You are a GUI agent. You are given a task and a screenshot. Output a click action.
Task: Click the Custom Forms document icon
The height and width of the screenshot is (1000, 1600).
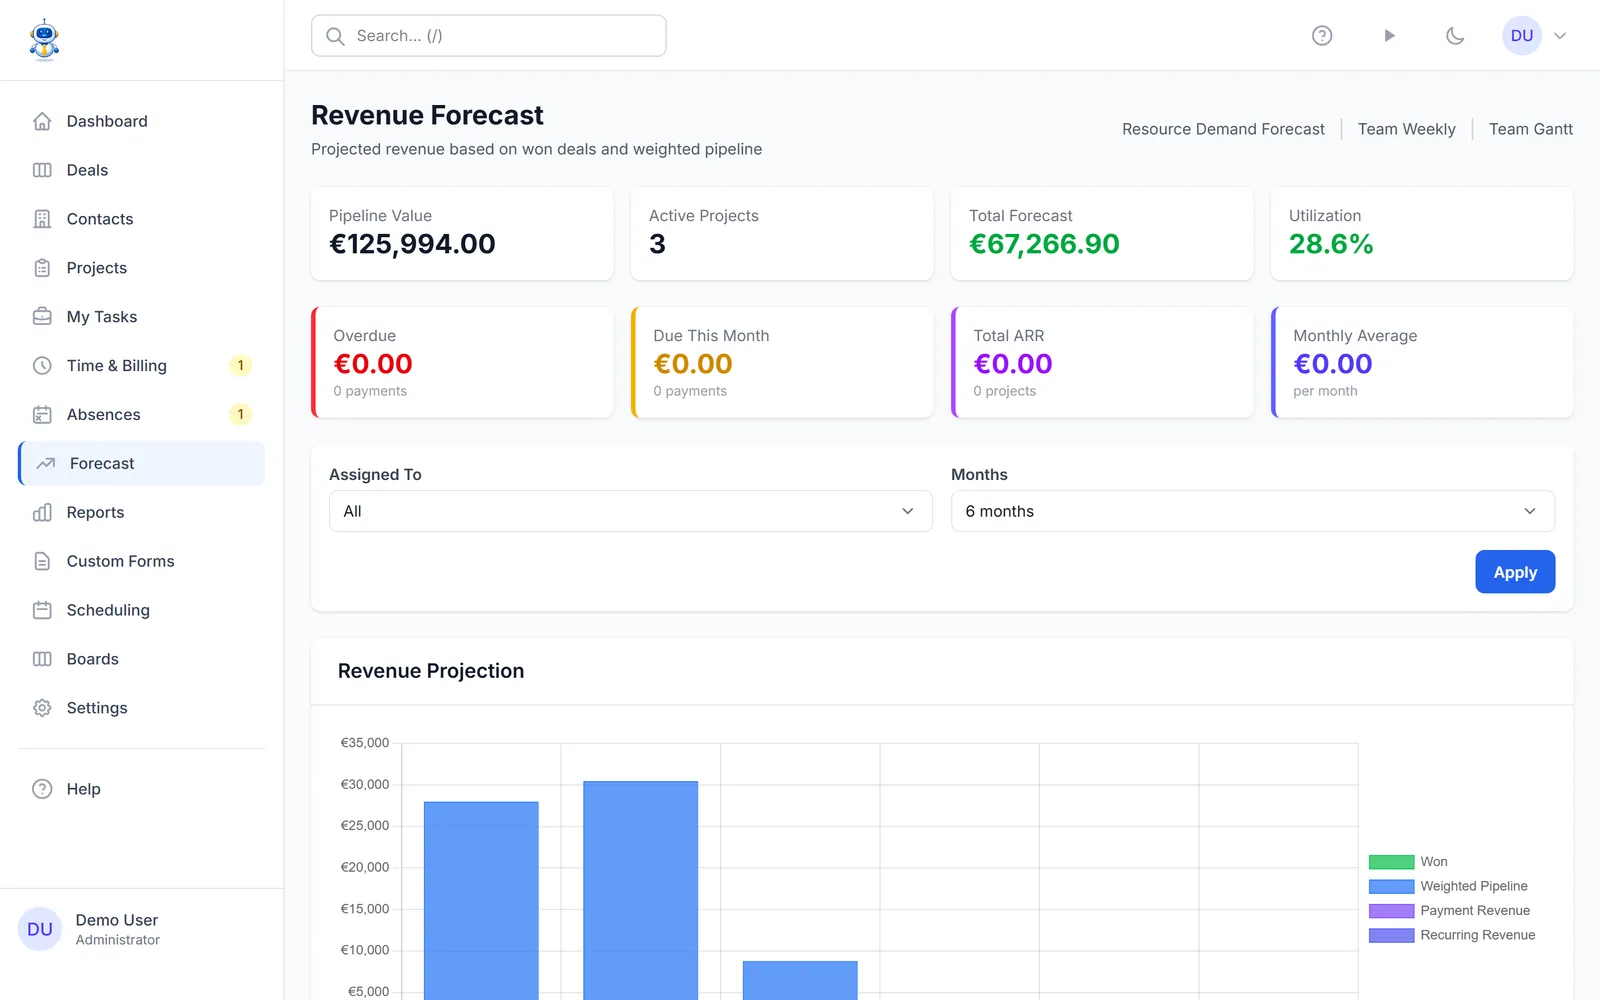(x=42, y=562)
